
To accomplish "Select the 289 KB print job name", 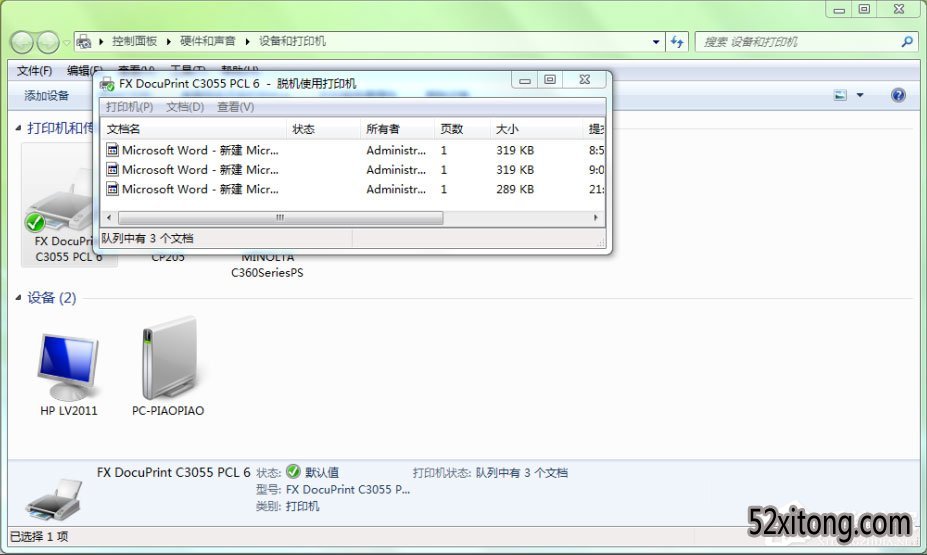I will pyautogui.click(x=200, y=189).
